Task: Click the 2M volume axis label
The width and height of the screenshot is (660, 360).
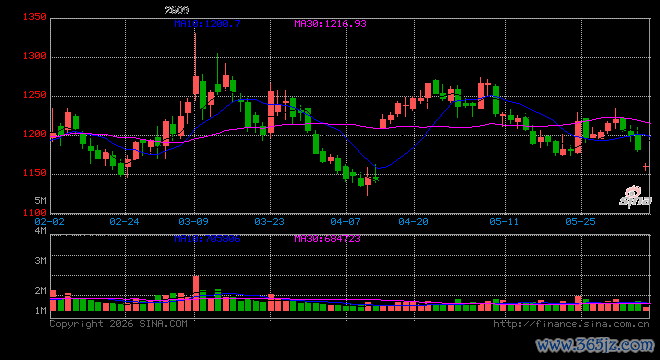Action: click(x=40, y=291)
